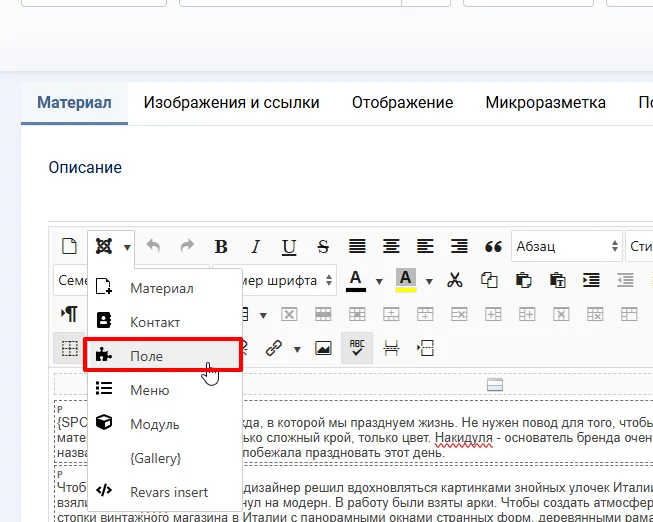Insert a blockquote
653x522 pixels.
[x=493, y=247]
